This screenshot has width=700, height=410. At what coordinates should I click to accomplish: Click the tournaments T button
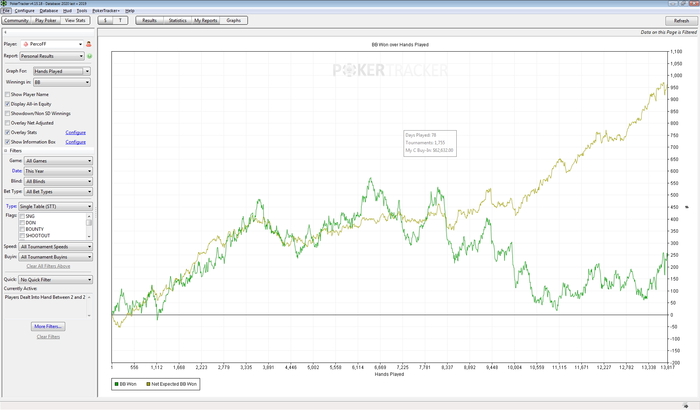coord(121,20)
